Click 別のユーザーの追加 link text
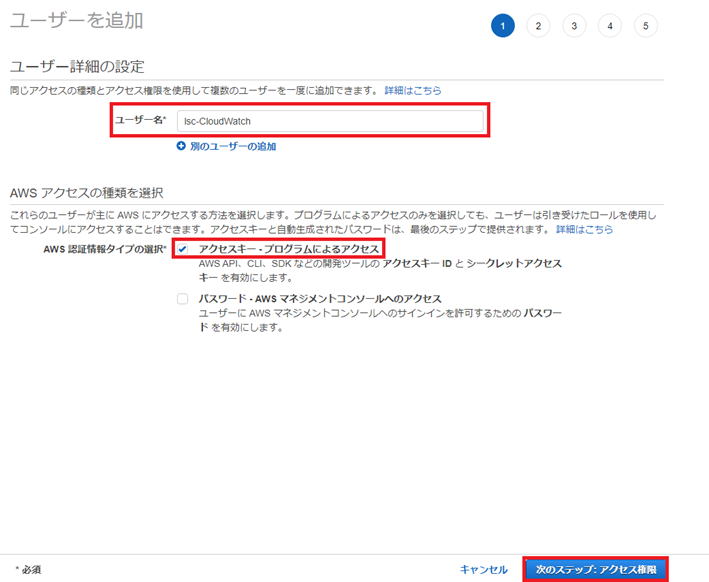Screen dimensions: 709x582 pyautogui.click(x=233, y=147)
